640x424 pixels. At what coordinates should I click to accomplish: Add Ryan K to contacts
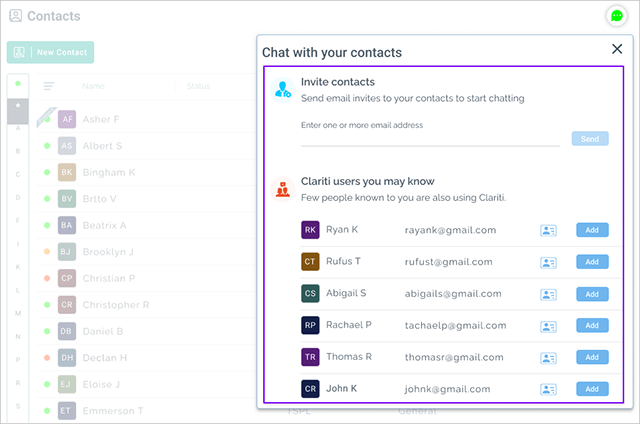(x=592, y=230)
